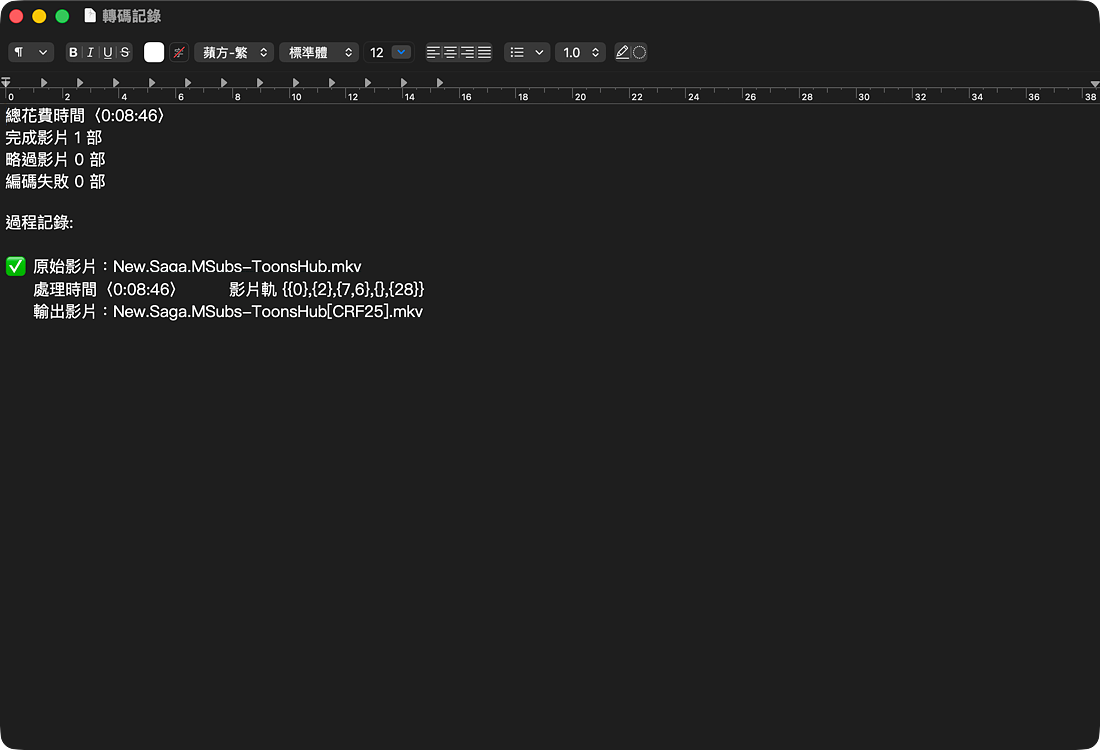Open the list bullets and numbering menu

click(527, 52)
